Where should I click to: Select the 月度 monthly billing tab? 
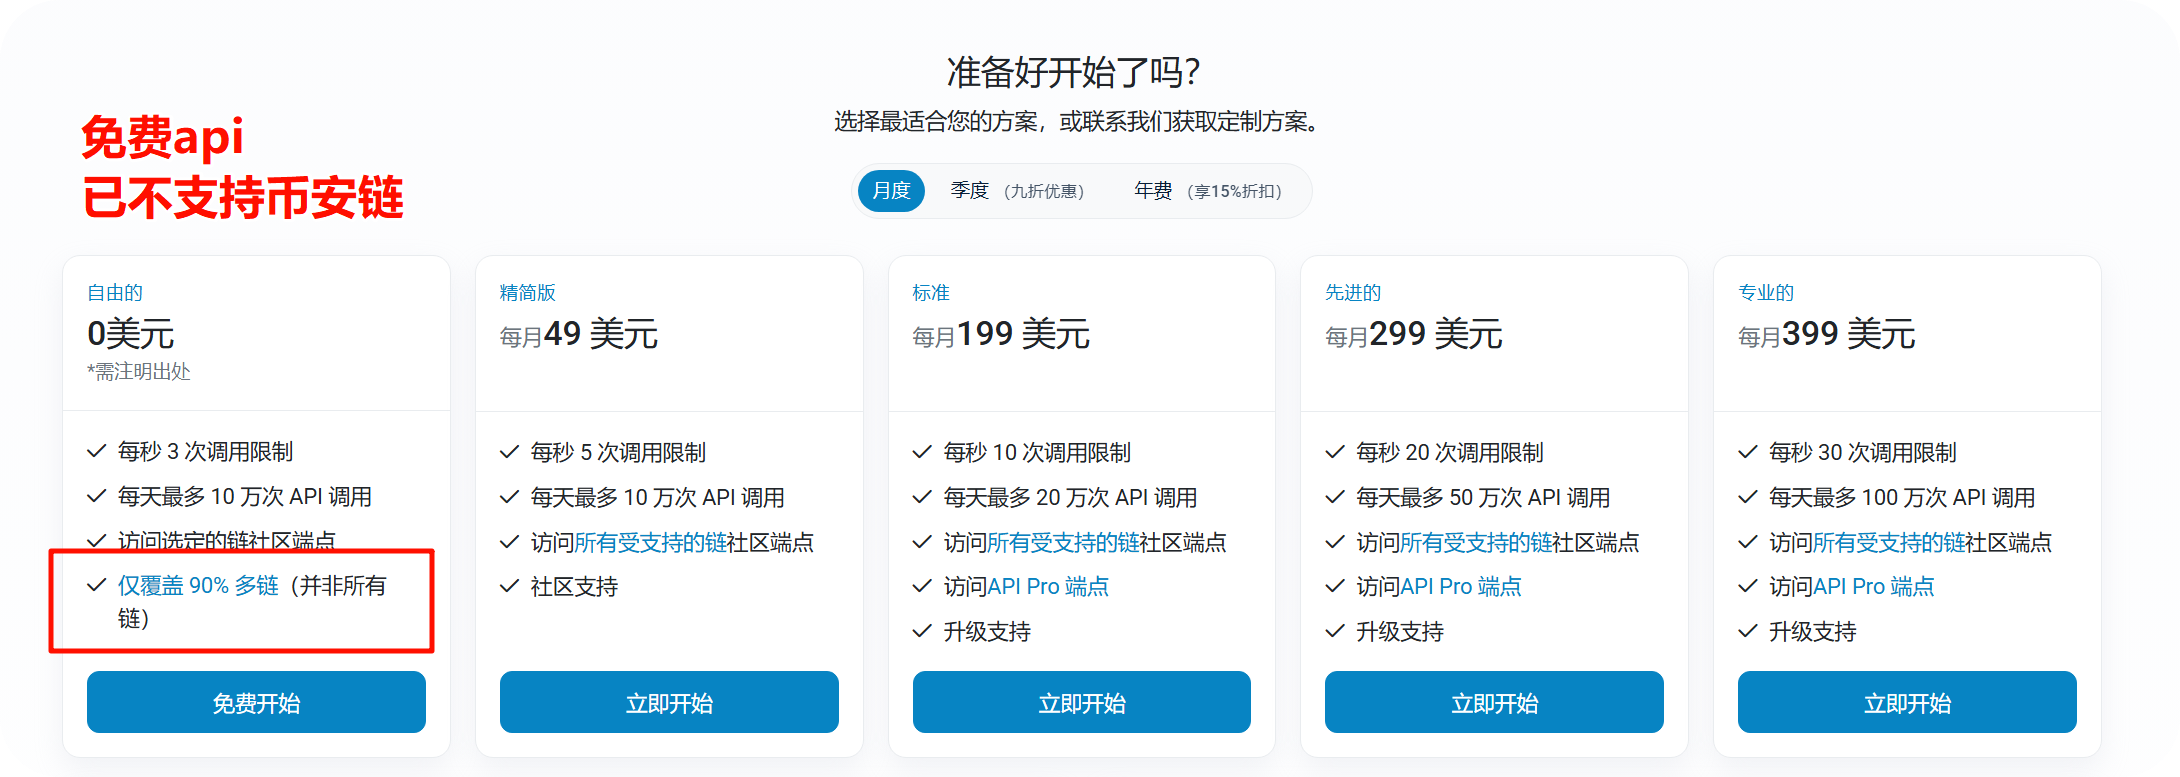pyautogui.click(x=891, y=191)
